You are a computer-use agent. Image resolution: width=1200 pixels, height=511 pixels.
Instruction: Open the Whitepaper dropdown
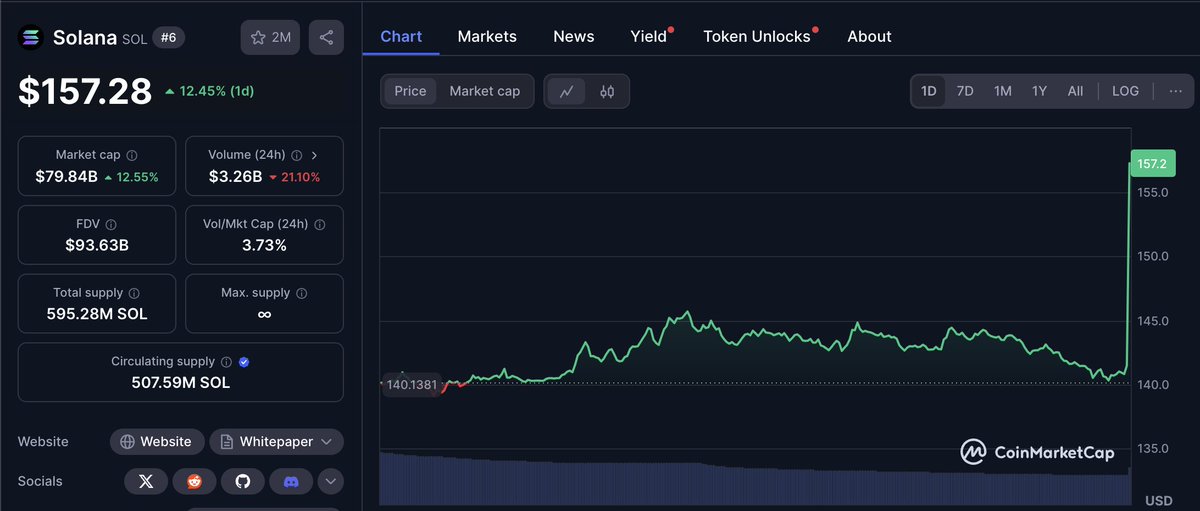point(277,441)
